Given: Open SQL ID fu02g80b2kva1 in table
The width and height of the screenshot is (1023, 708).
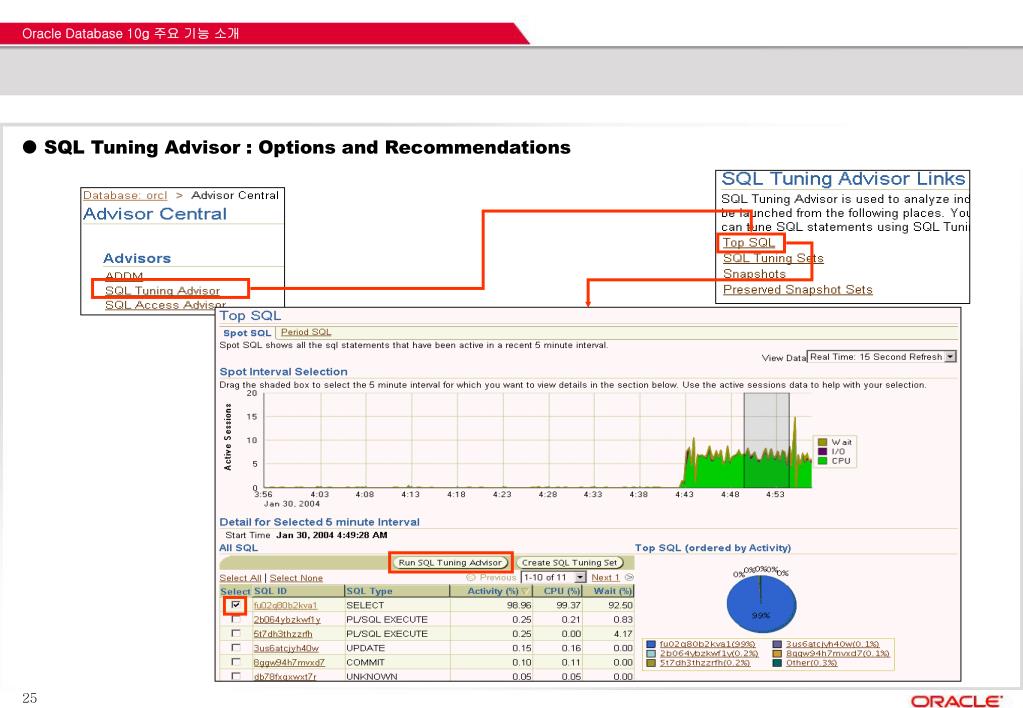Looking at the screenshot, I should pos(285,606).
